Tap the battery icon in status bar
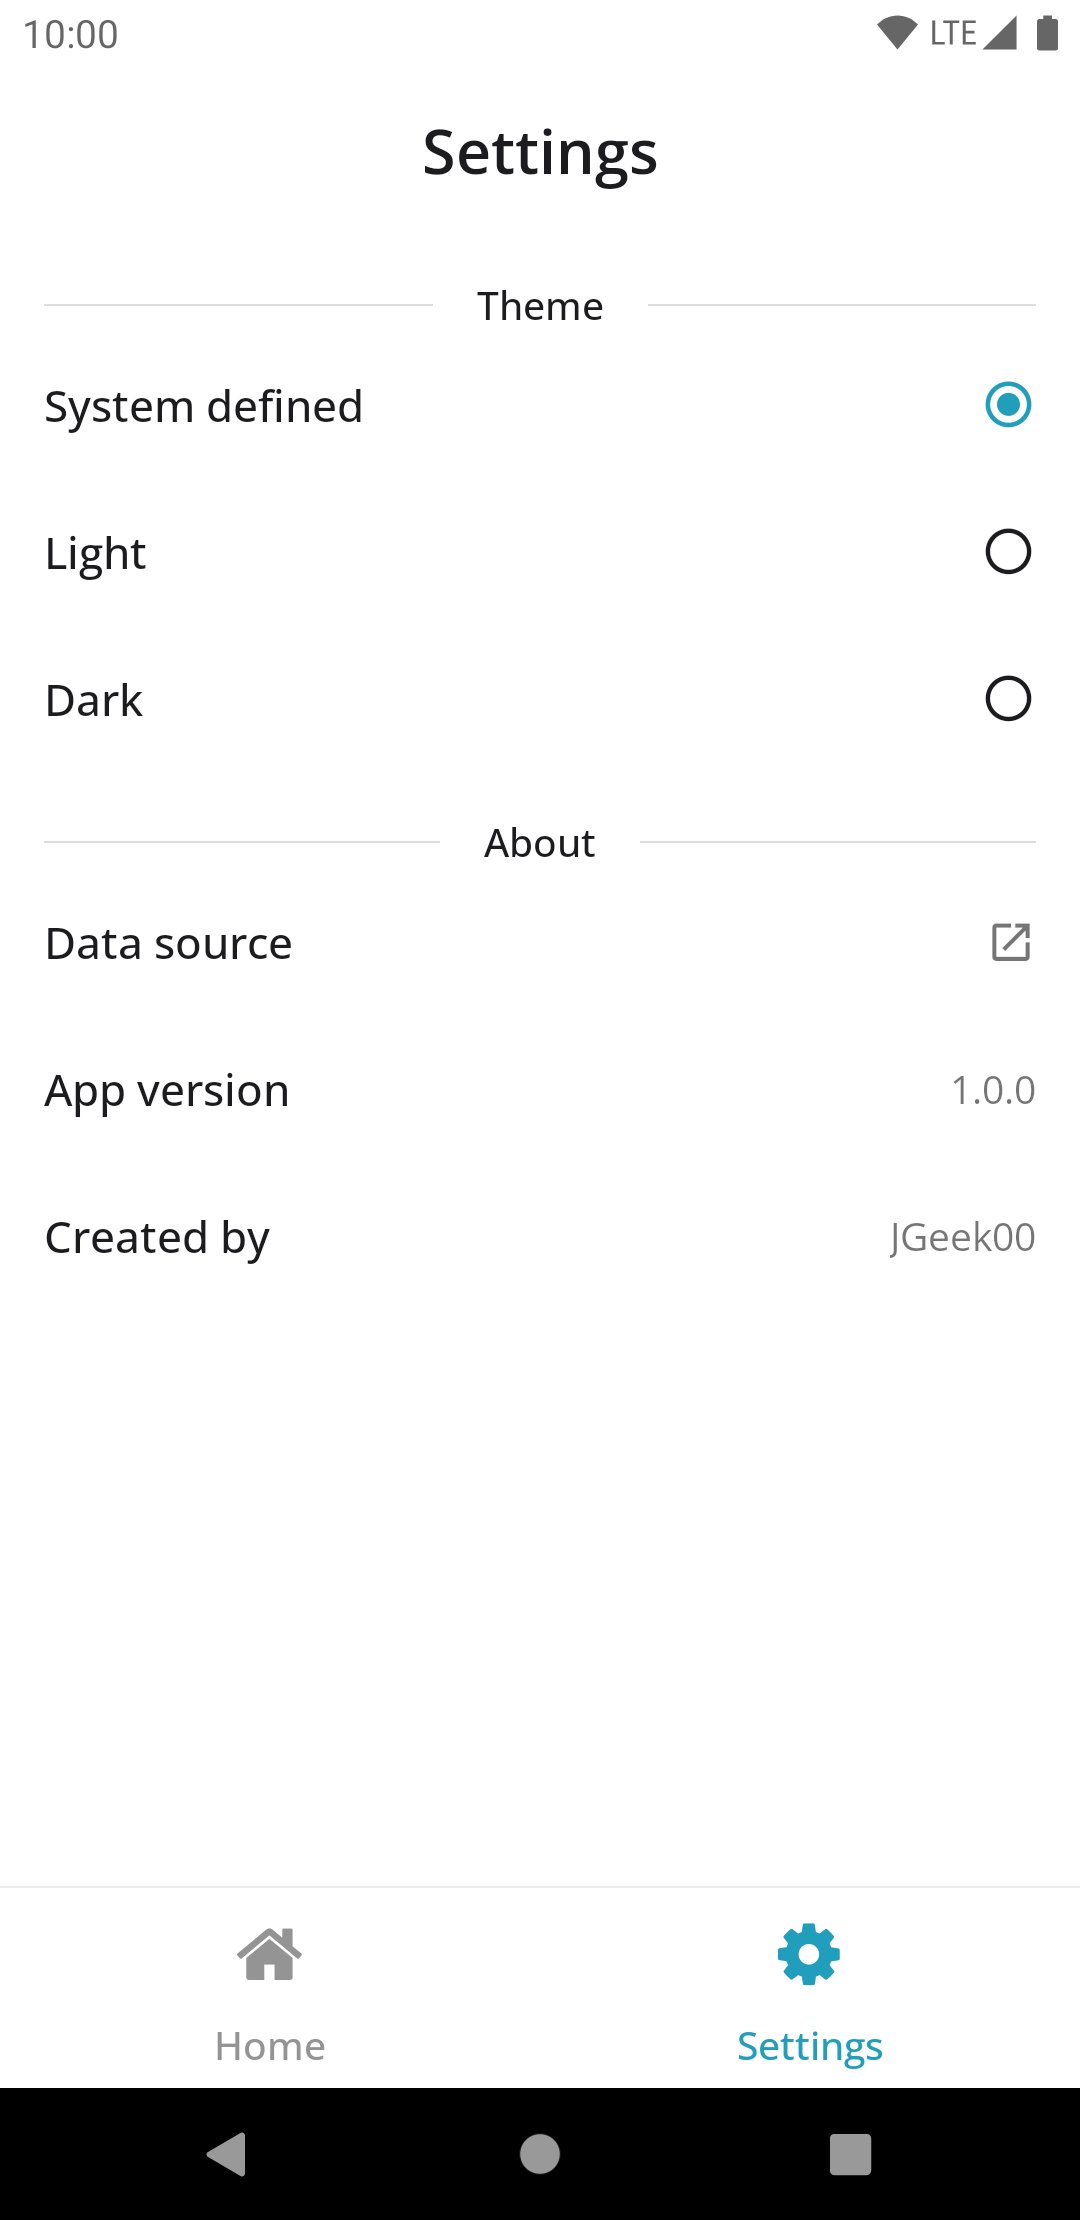The width and height of the screenshot is (1080, 2220). click(x=1047, y=33)
